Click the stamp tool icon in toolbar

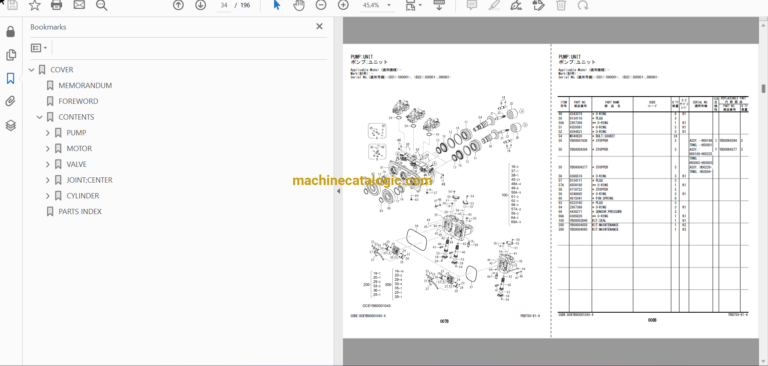(x=538, y=5)
